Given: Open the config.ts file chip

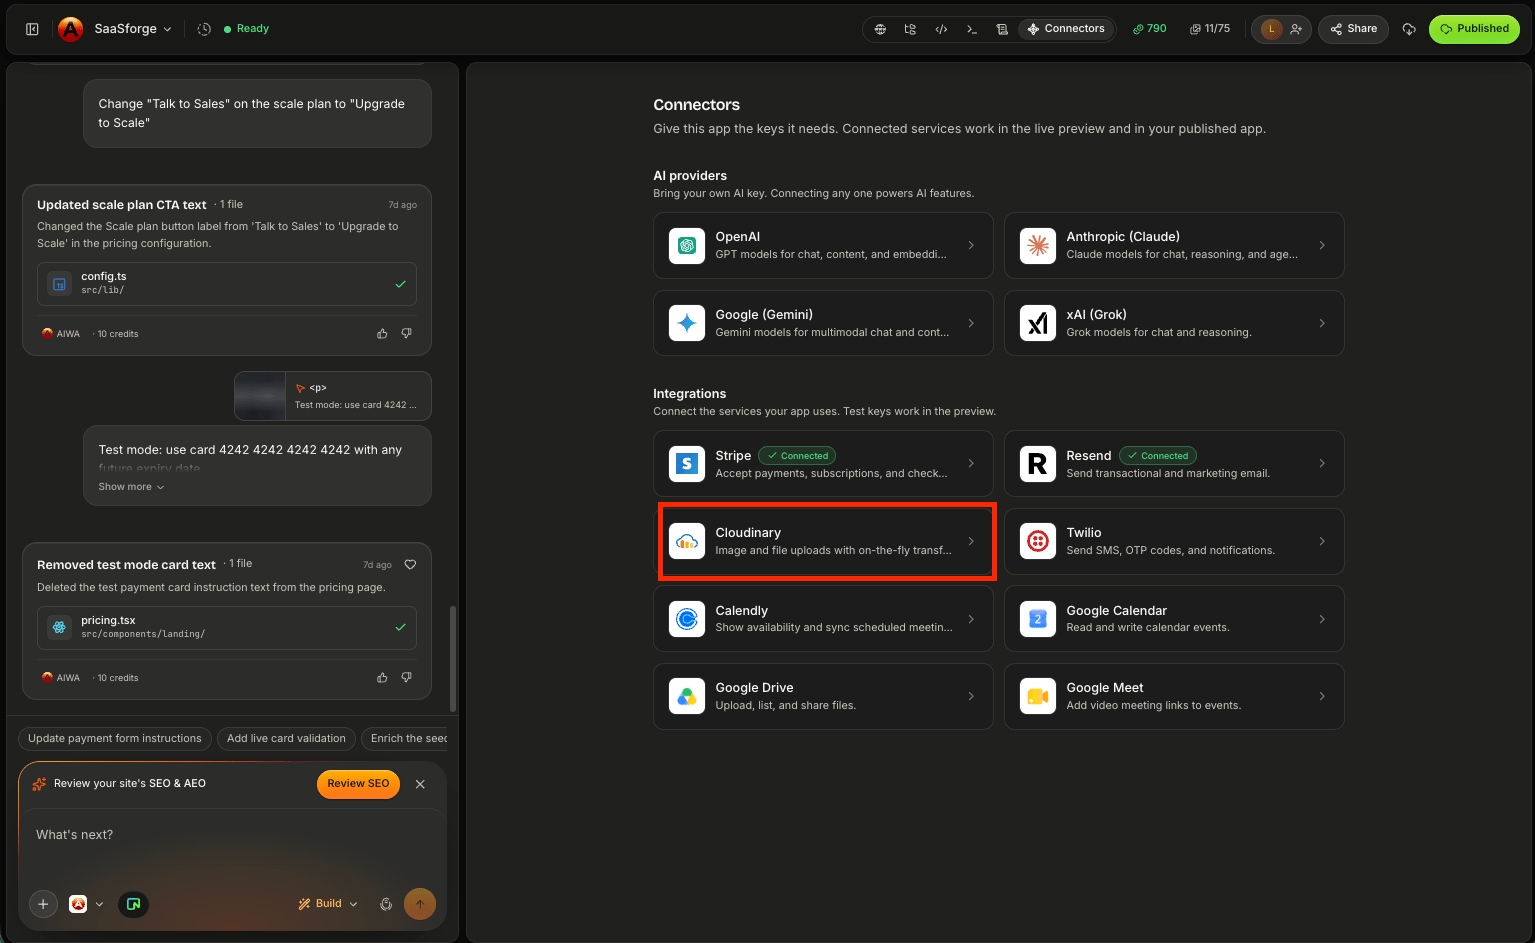Looking at the screenshot, I should (x=227, y=284).
